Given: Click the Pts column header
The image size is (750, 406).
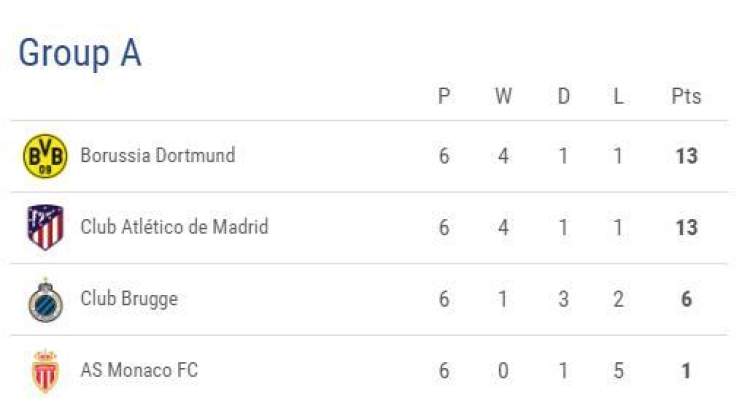Looking at the screenshot, I should point(686,97).
